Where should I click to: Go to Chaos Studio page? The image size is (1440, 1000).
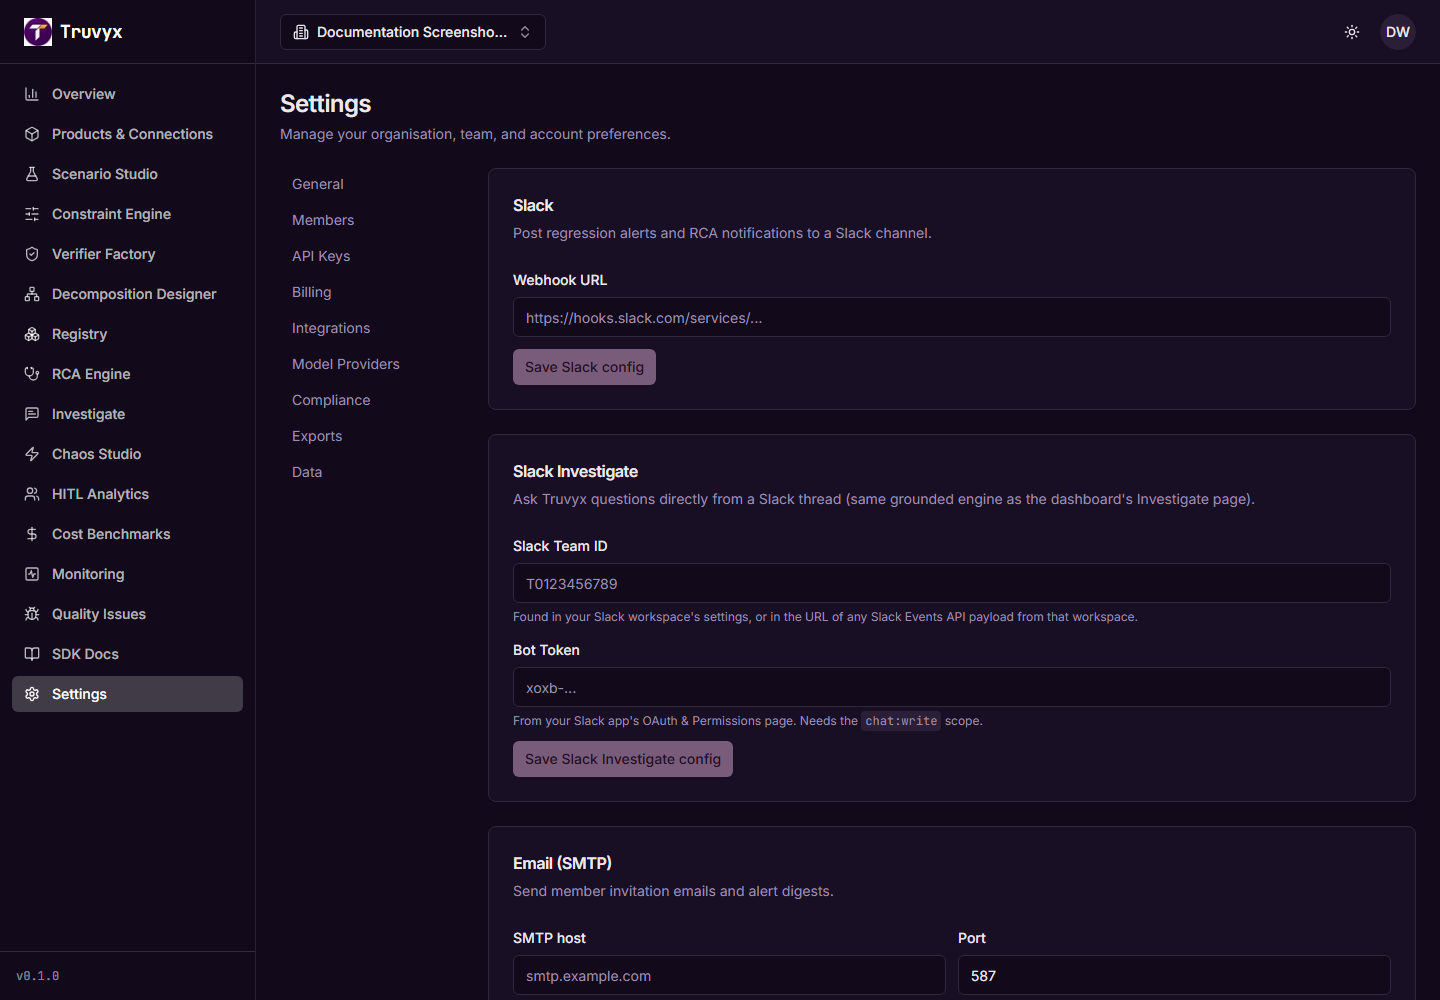pyautogui.click(x=127, y=454)
